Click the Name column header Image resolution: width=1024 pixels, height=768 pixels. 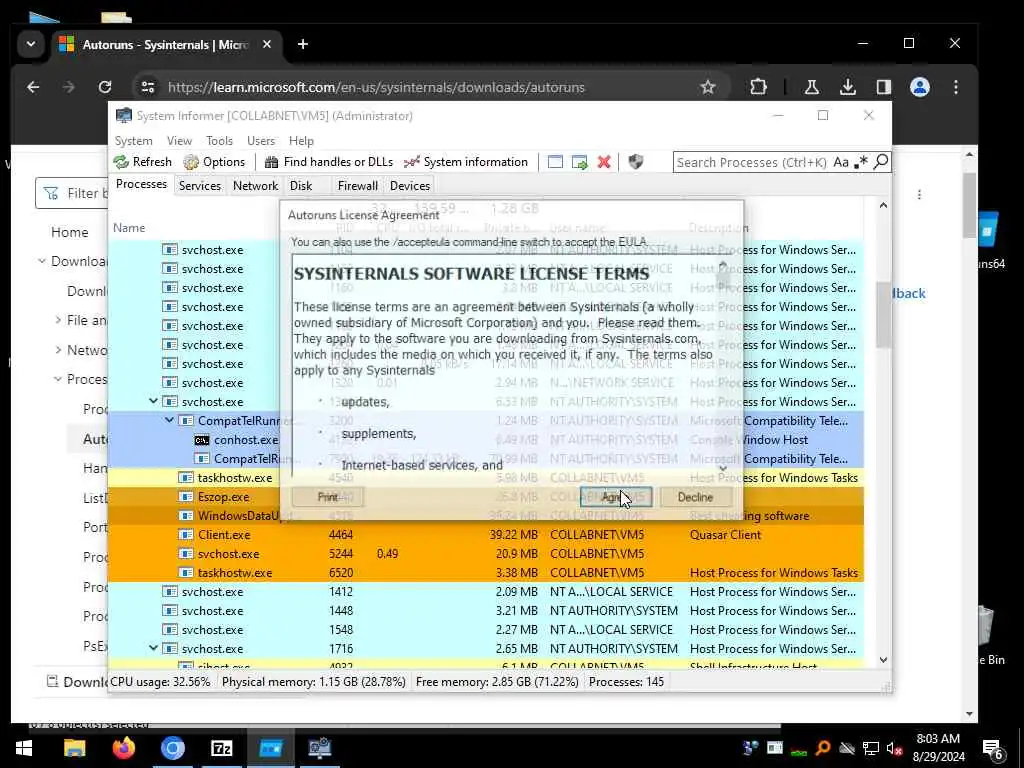click(129, 228)
